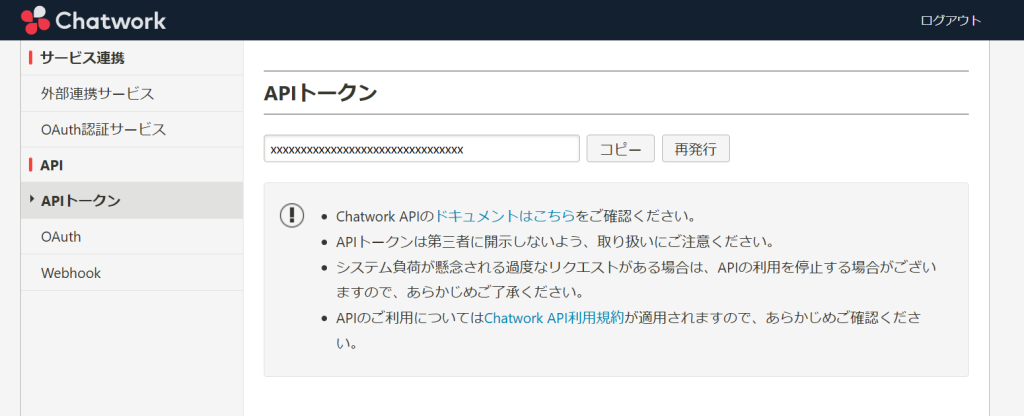Open OAuth認証サービス in the sidebar
The image size is (1024, 416).
(103, 129)
